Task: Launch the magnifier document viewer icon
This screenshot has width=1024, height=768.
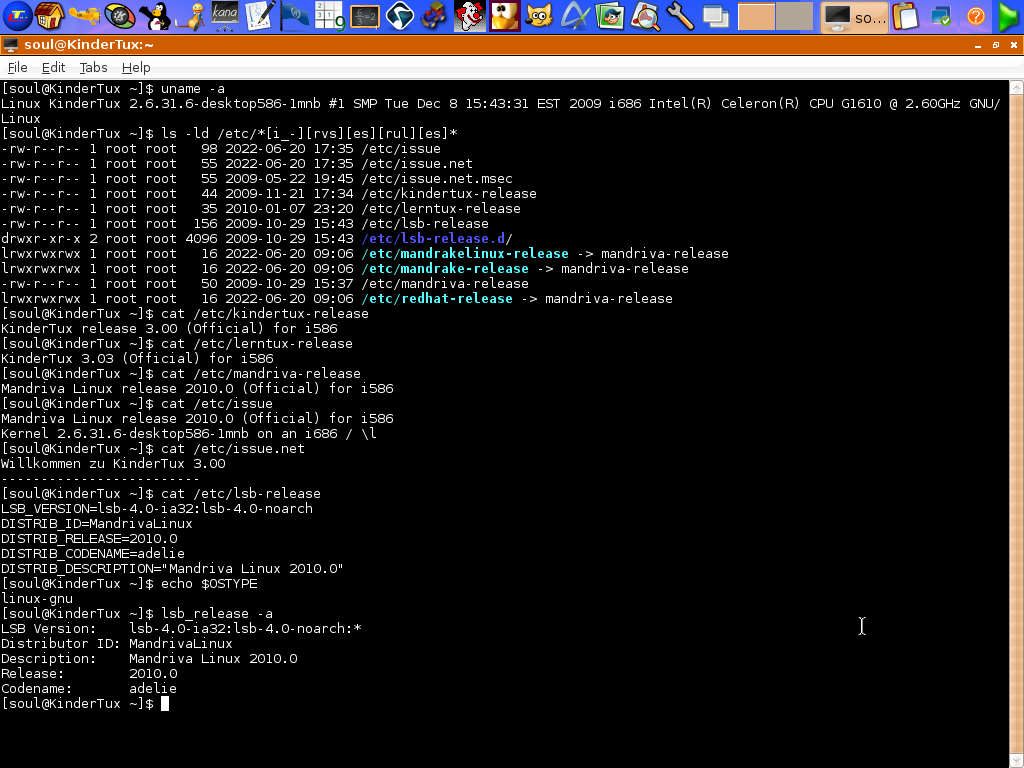Action: click(645, 16)
